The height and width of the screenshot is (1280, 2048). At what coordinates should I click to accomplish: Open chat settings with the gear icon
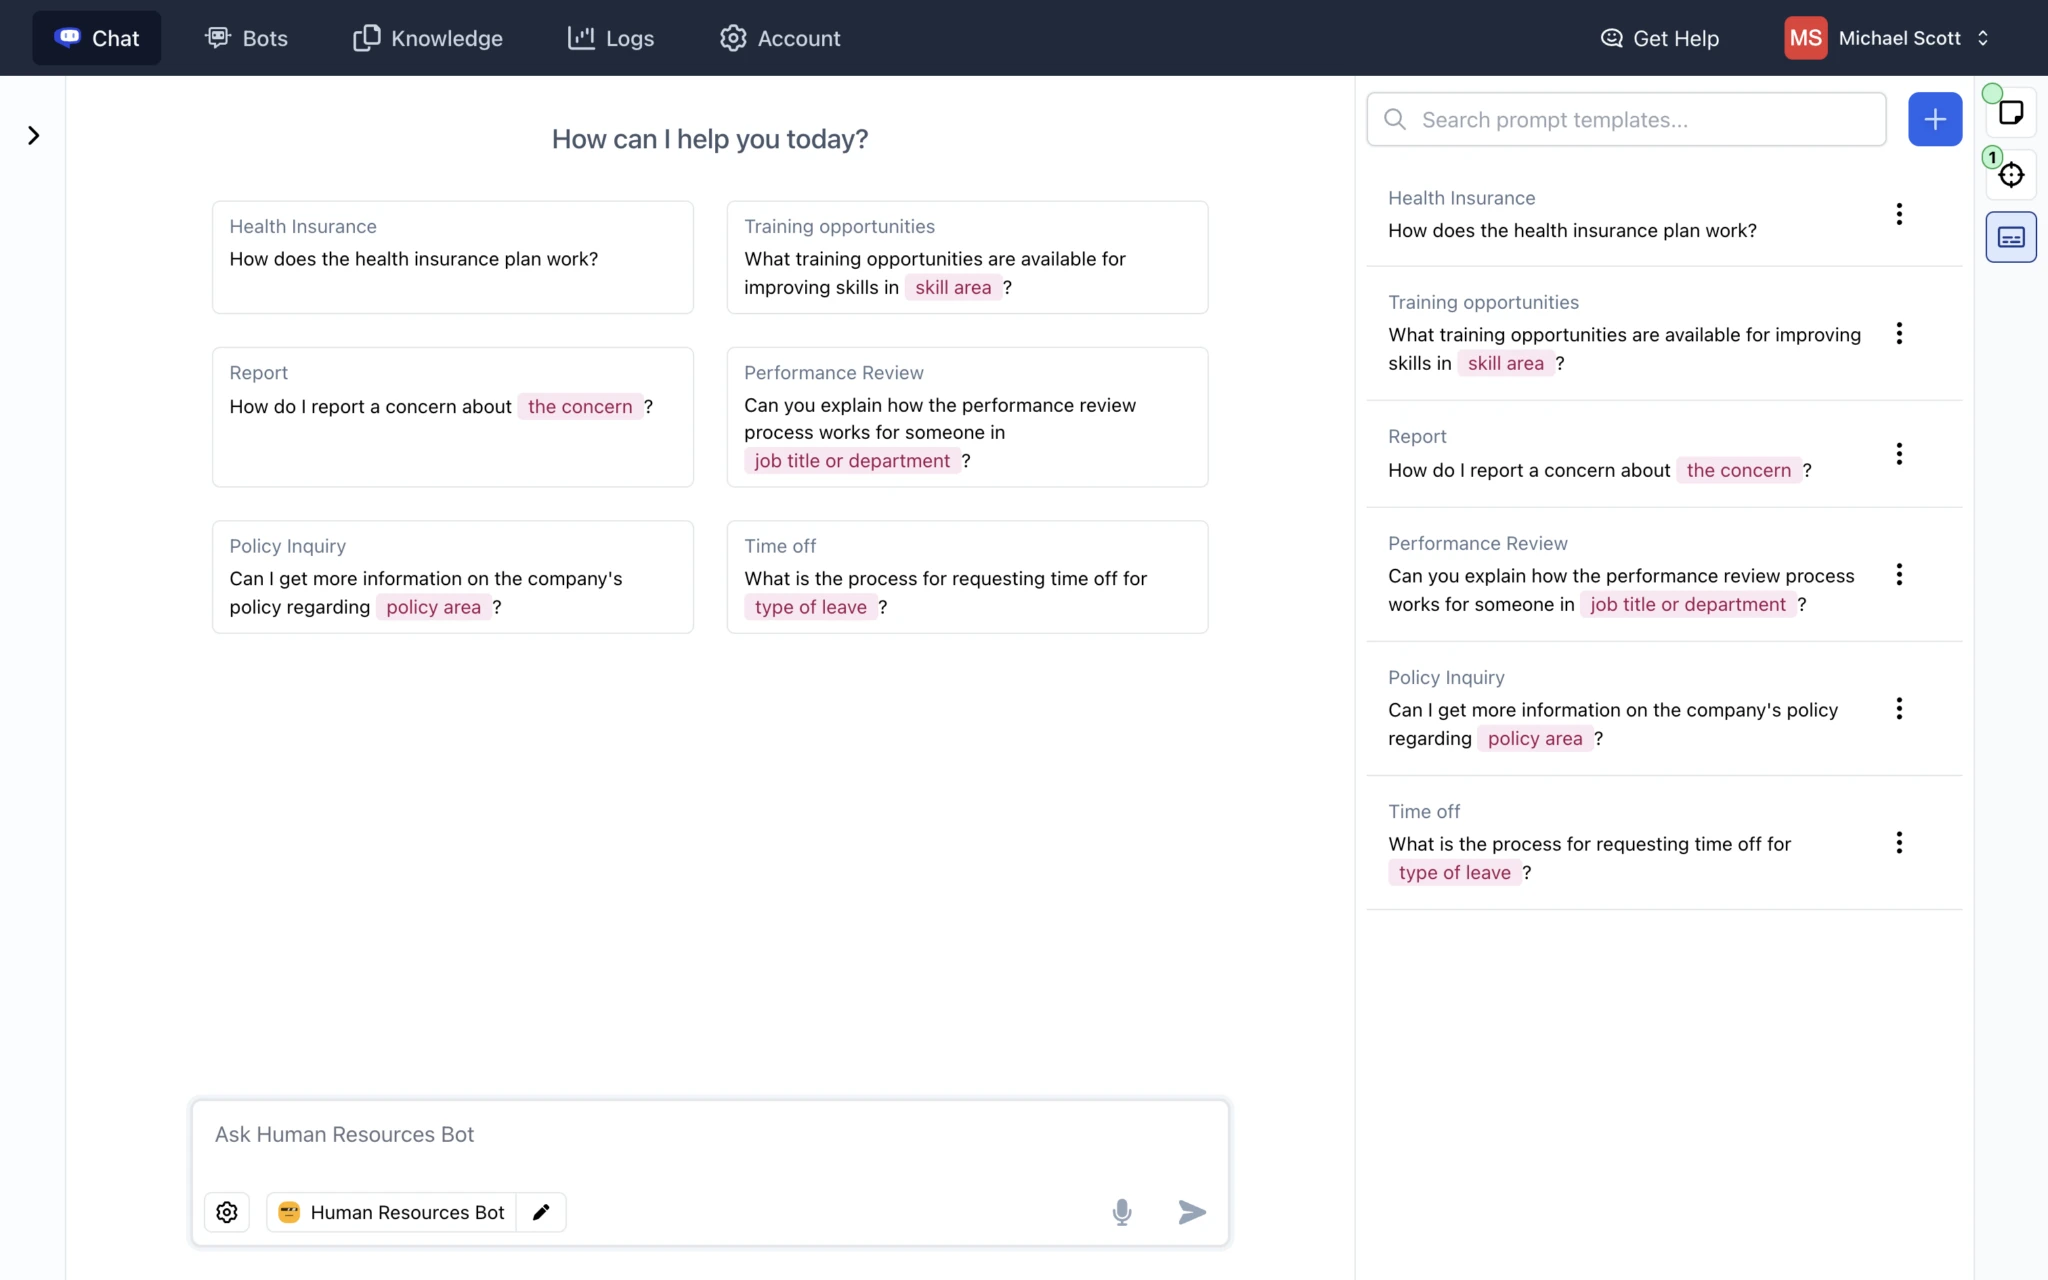(x=226, y=1212)
